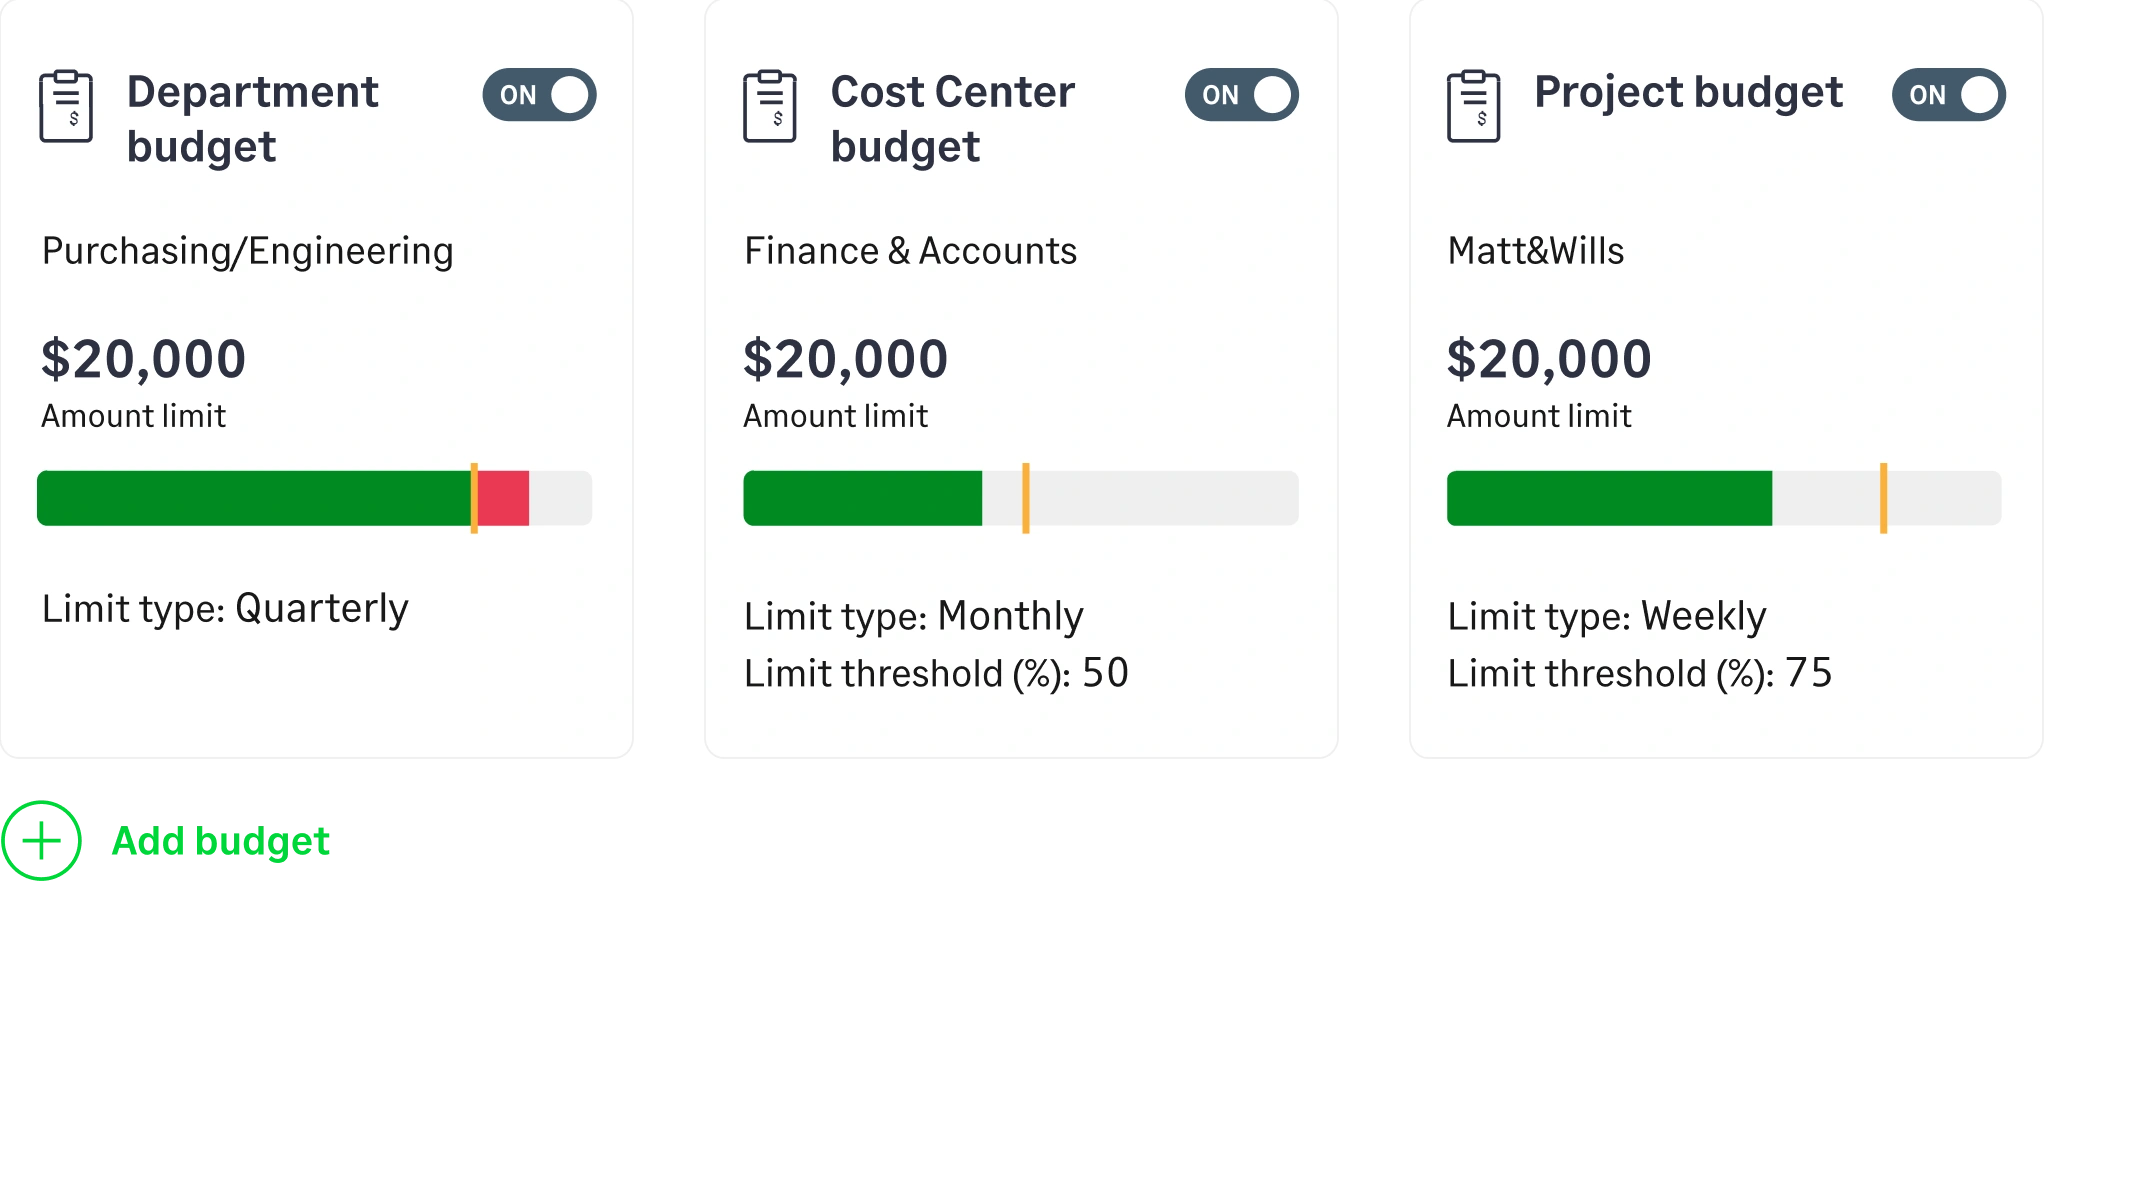
Task: Select the Finance & Accounts label
Action: [910, 251]
